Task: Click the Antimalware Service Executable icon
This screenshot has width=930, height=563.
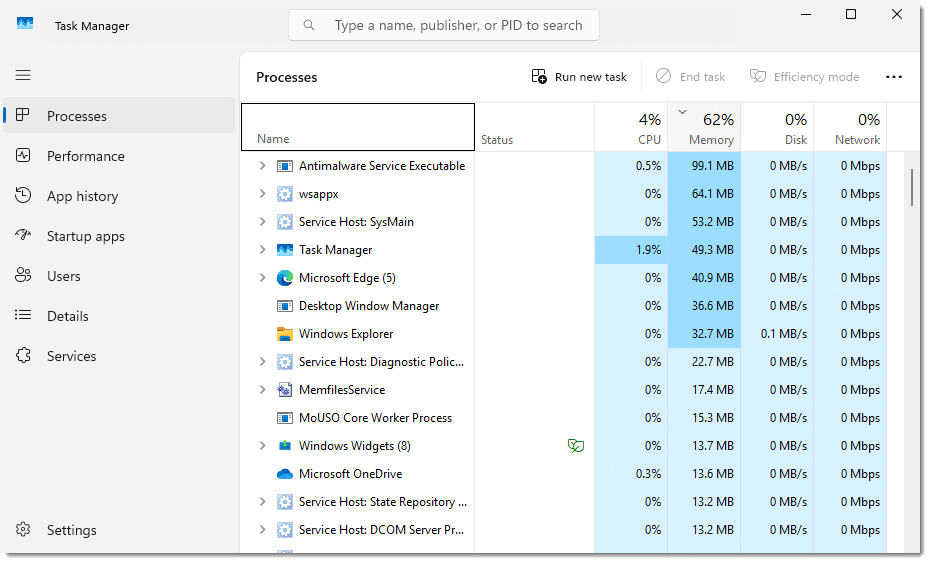Action: [285, 166]
